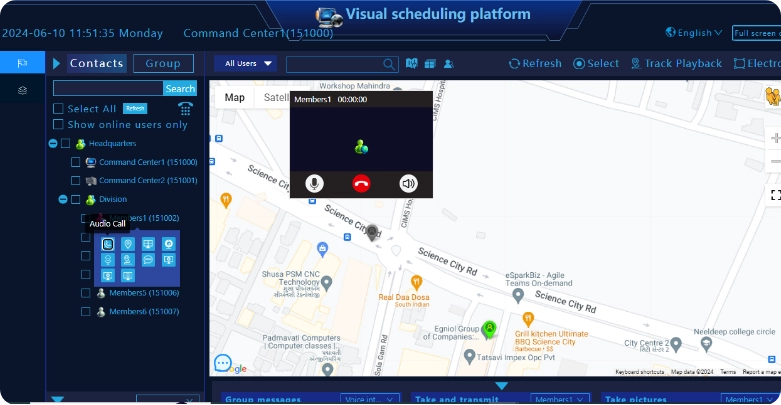Mute the microphone in the call window
Image resolution: width=781 pixels, height=405 pixels.
click(x=314, y=183)
